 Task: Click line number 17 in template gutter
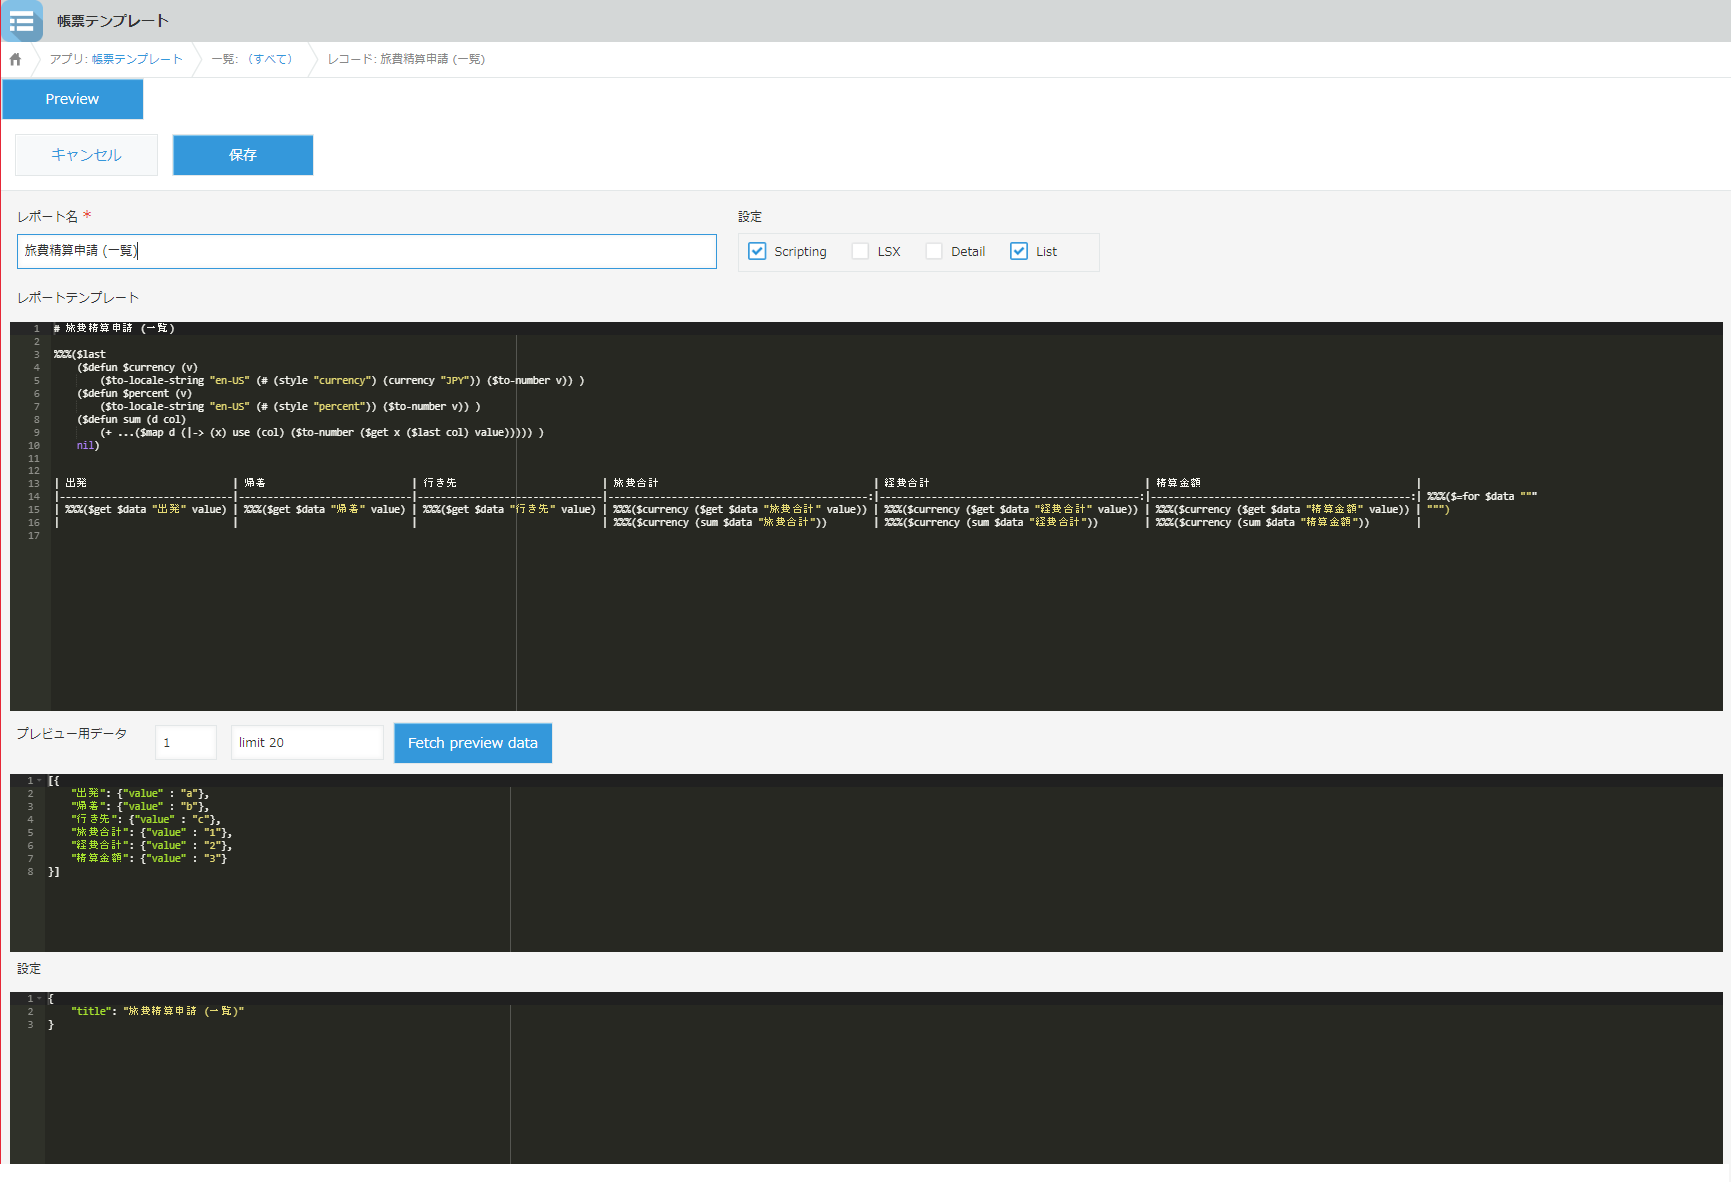(34, 535)
